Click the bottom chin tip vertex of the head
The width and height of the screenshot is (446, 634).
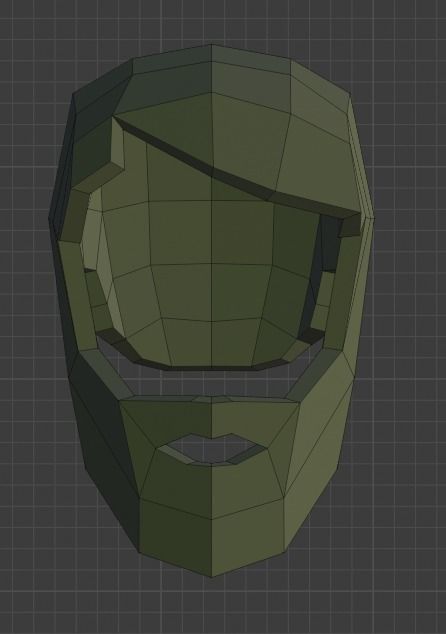(211, 577)
